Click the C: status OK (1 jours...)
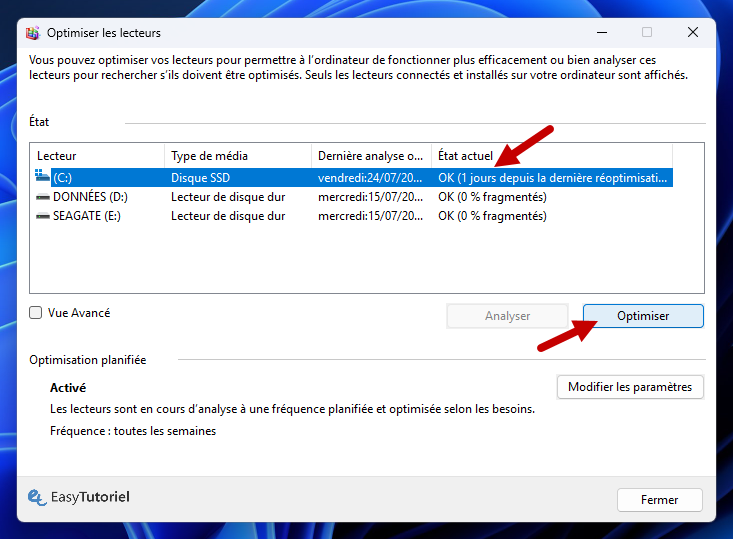This screenshot has height=539, width=733. click(553, 178)
